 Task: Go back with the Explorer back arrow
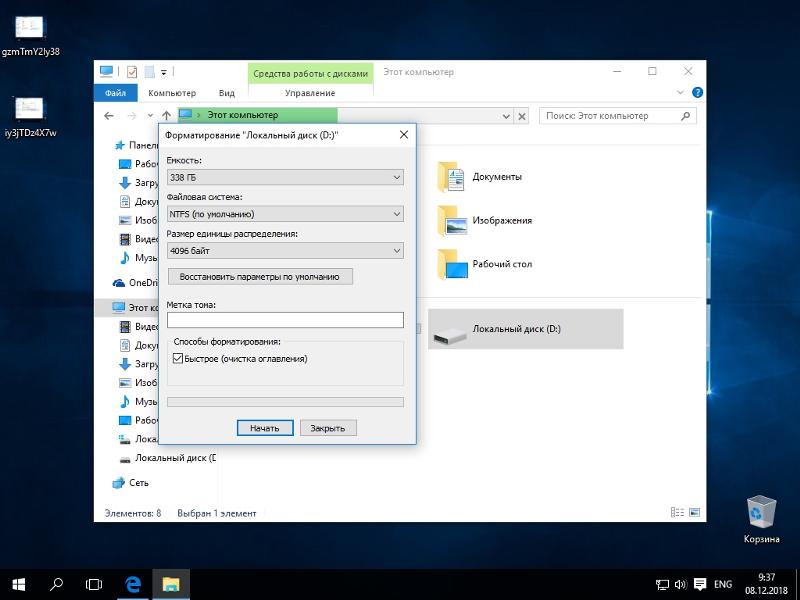pos(109,116)
